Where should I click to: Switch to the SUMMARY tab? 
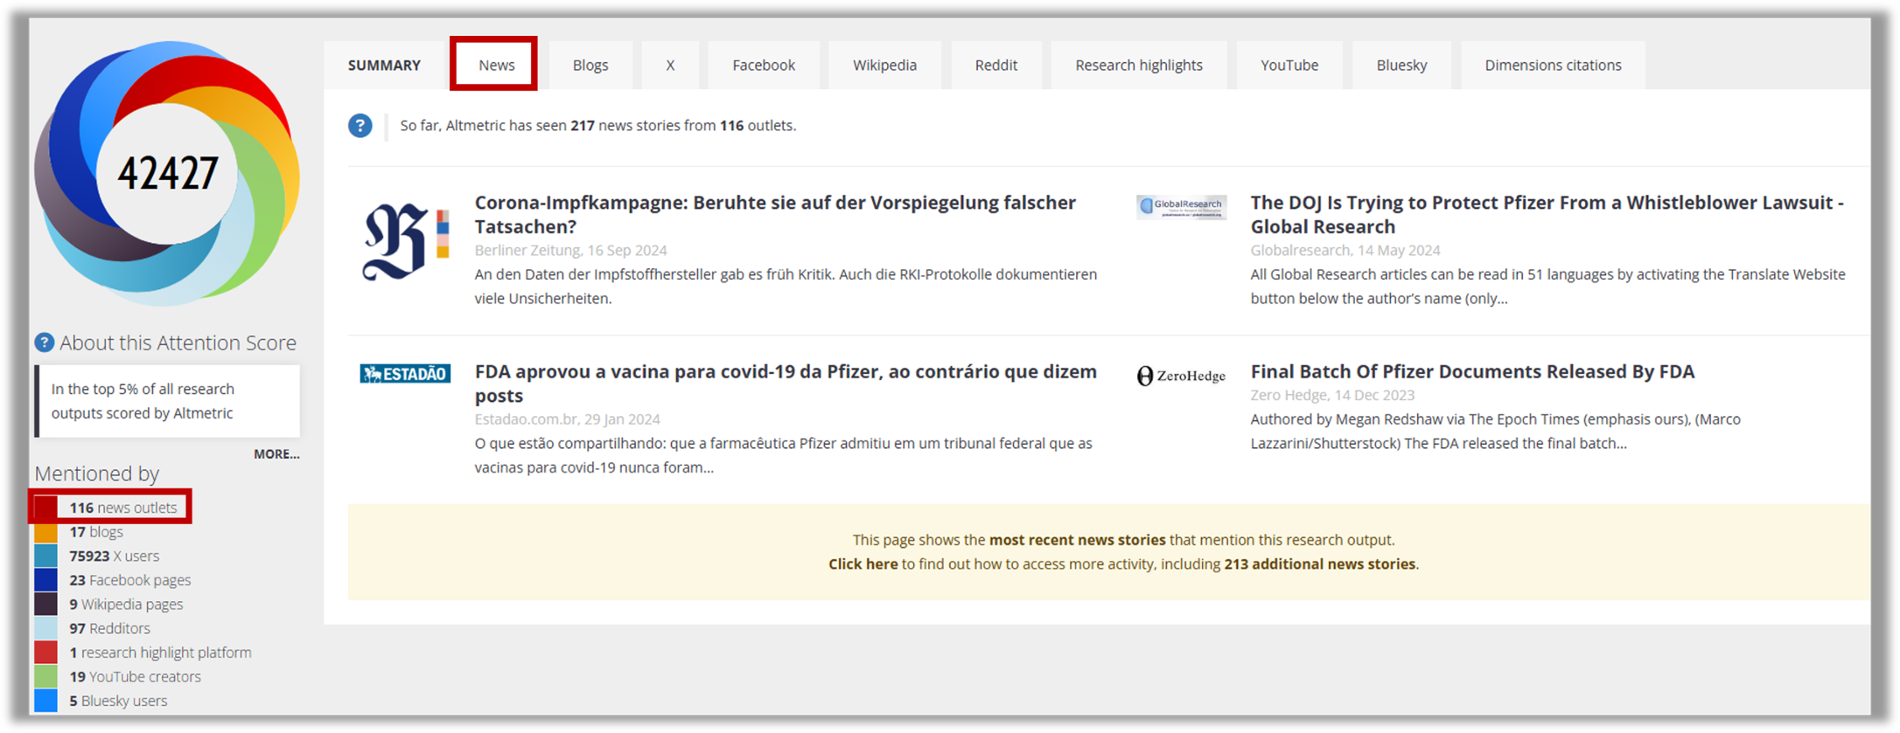tap(384, 65)
